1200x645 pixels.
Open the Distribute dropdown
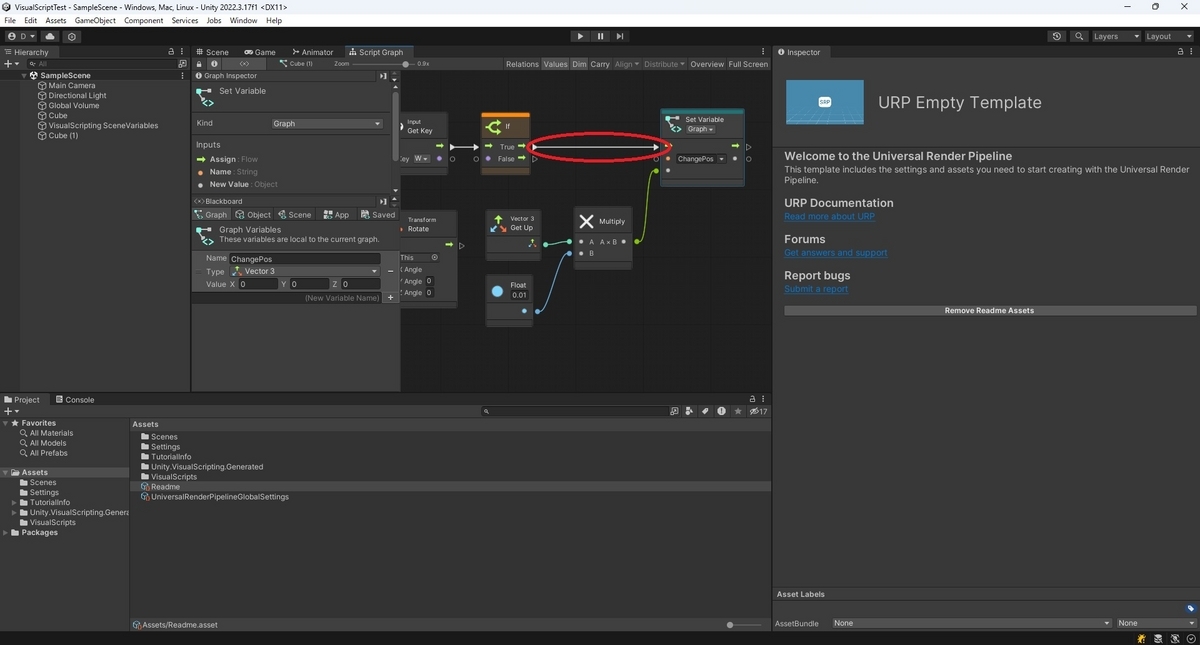(x=664, y=64)
